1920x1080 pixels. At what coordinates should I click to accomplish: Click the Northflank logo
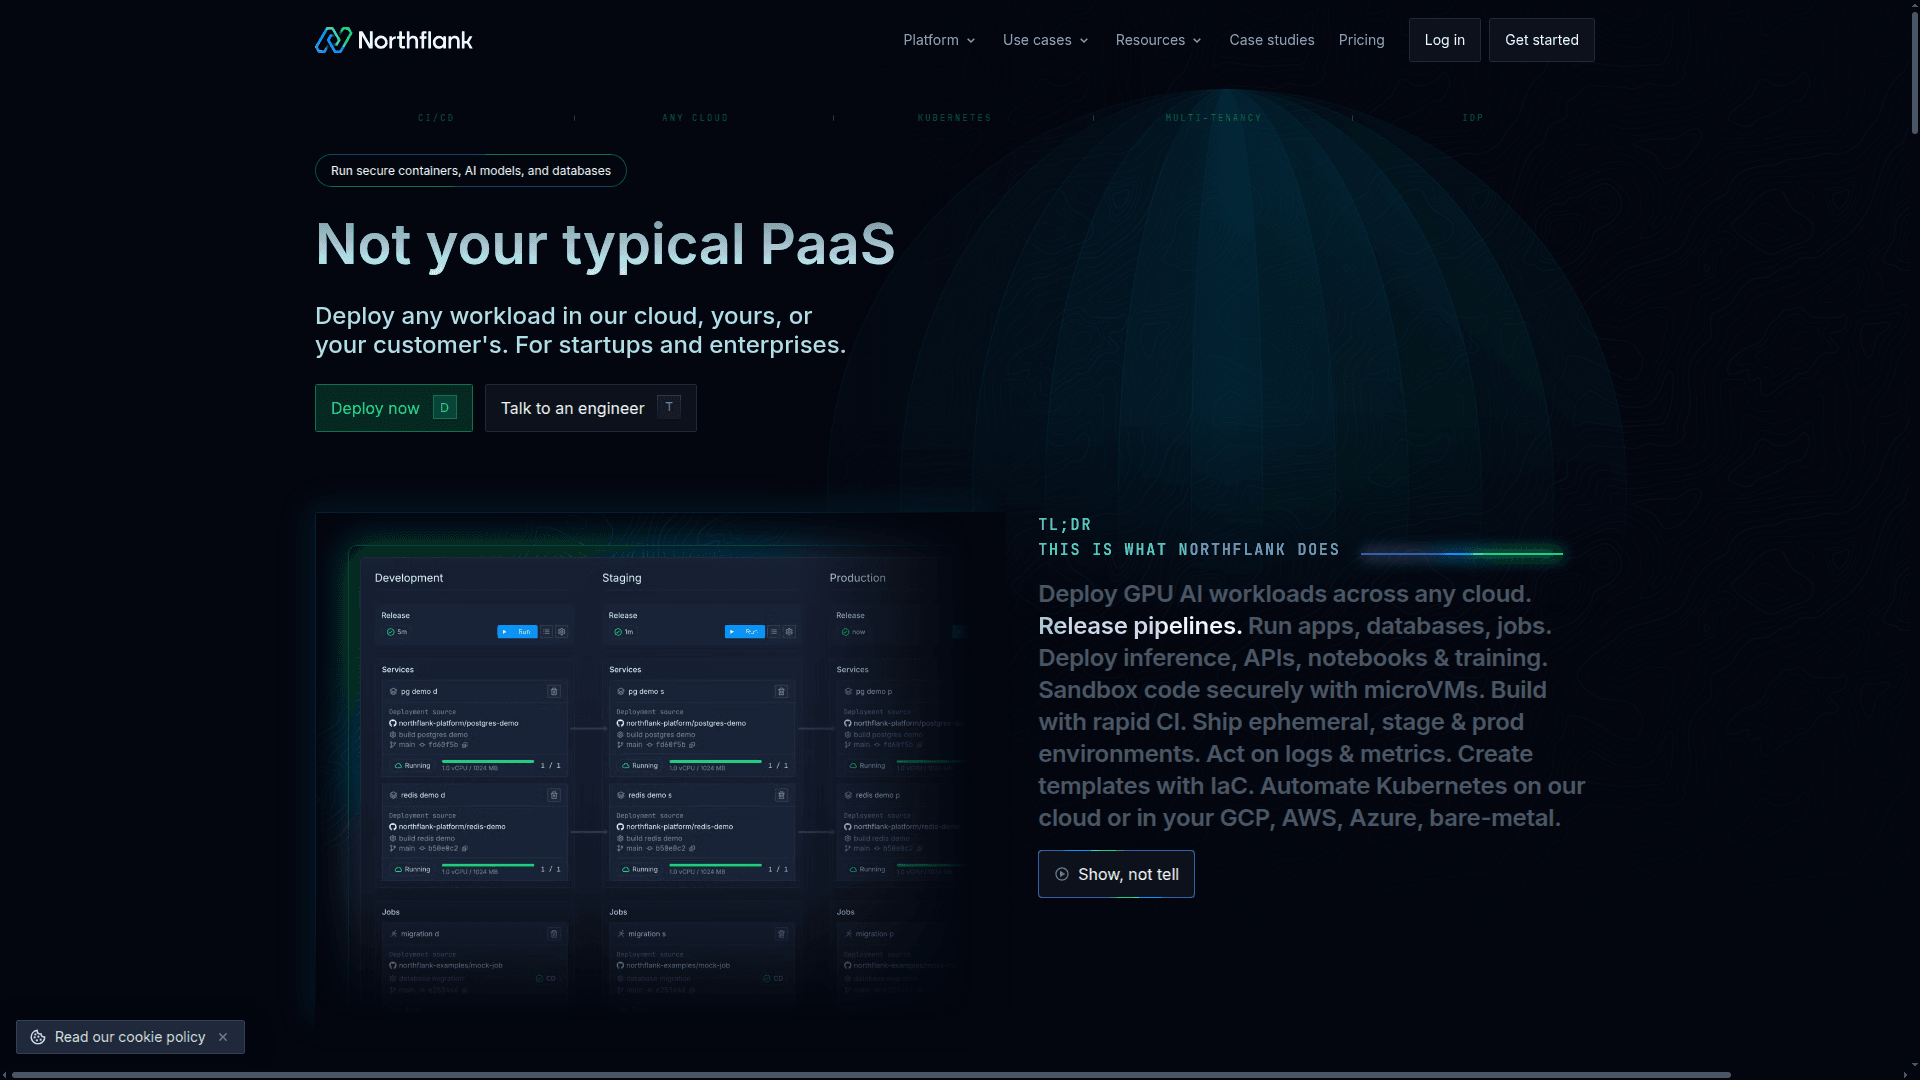[393, 40]
